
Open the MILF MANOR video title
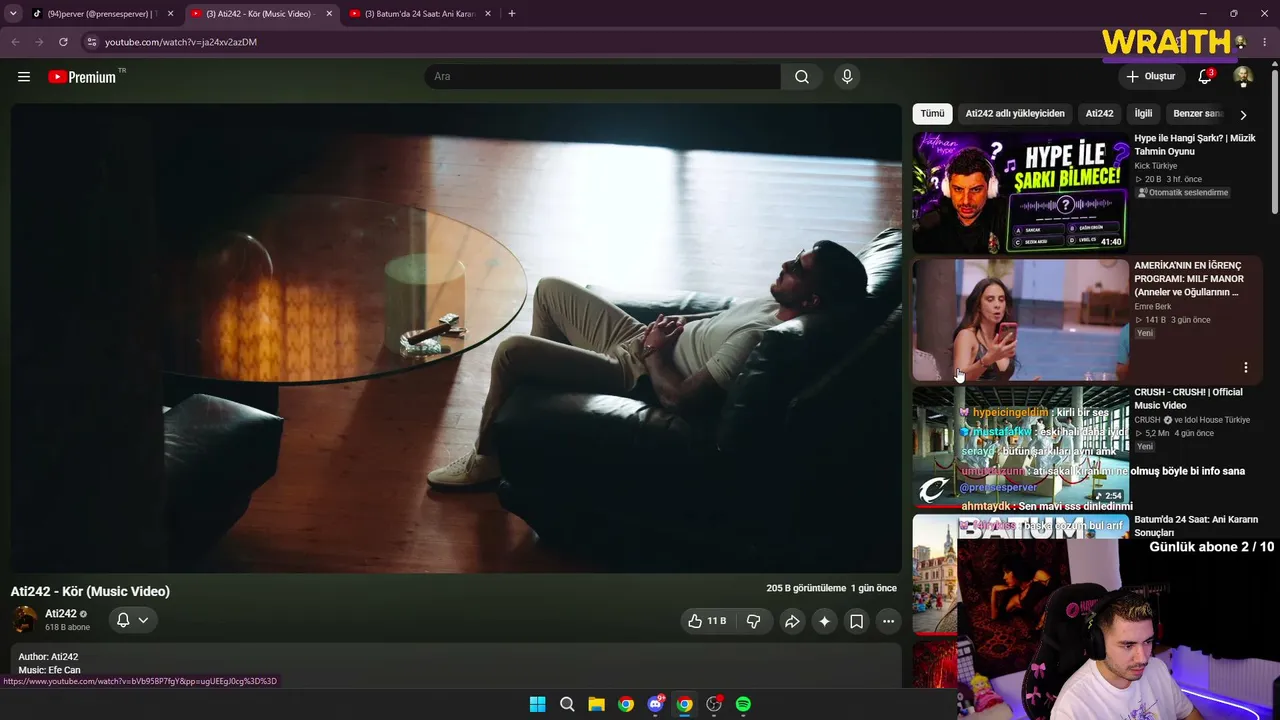click(x=1189, y=279)
